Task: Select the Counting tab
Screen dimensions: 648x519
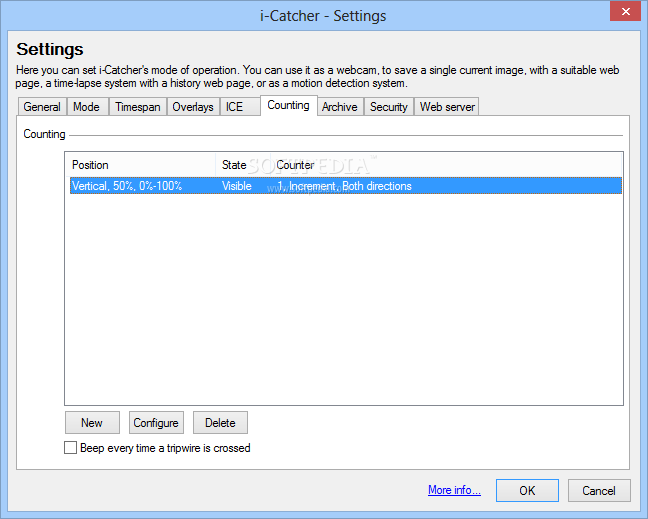Action: click(288, 105)
